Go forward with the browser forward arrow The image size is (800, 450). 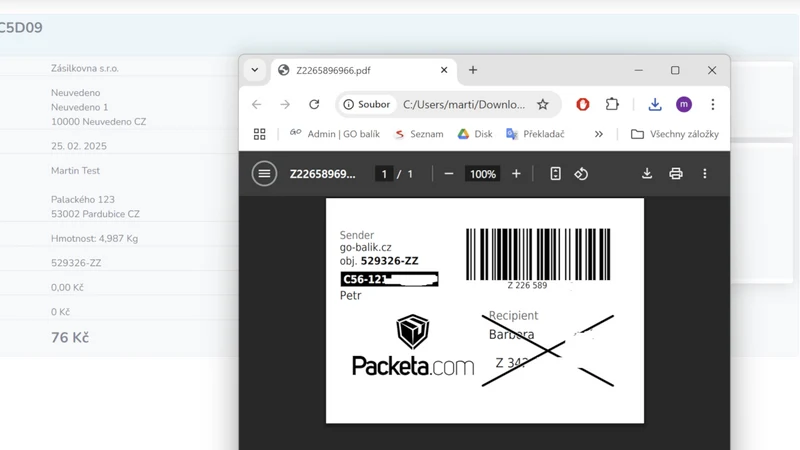285,105
